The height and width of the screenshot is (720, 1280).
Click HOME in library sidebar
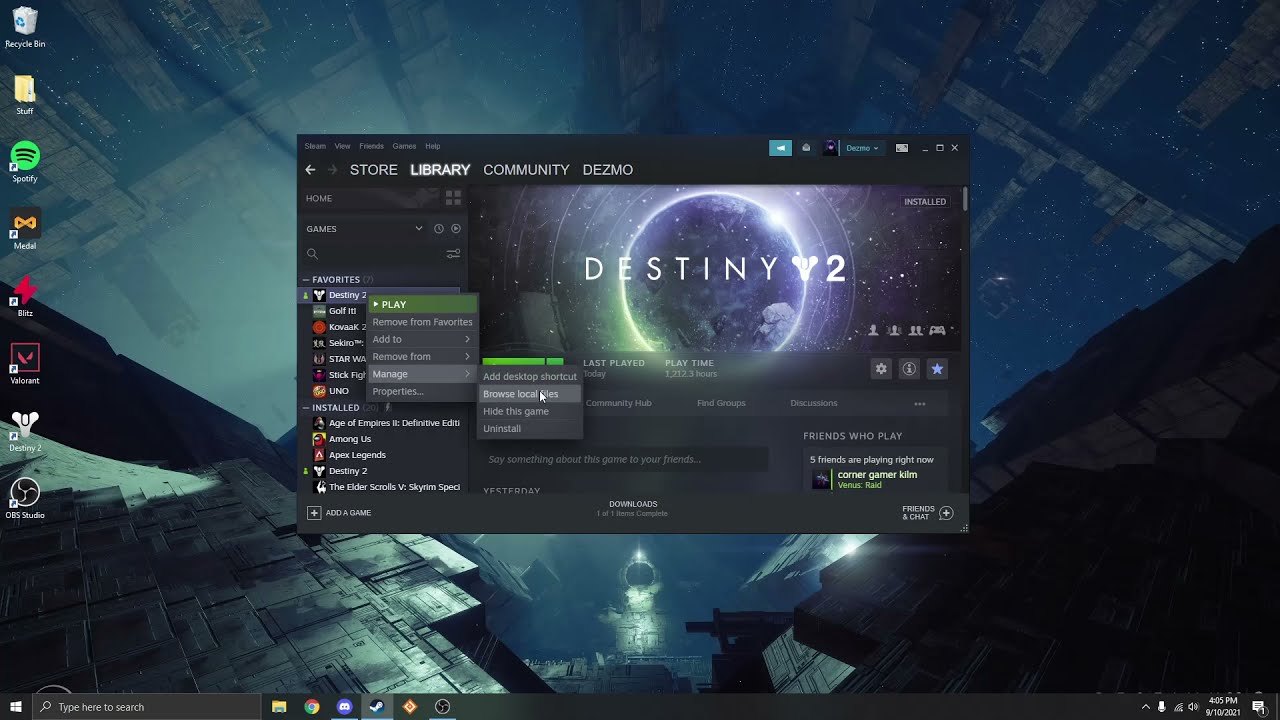tap(319, 198)
